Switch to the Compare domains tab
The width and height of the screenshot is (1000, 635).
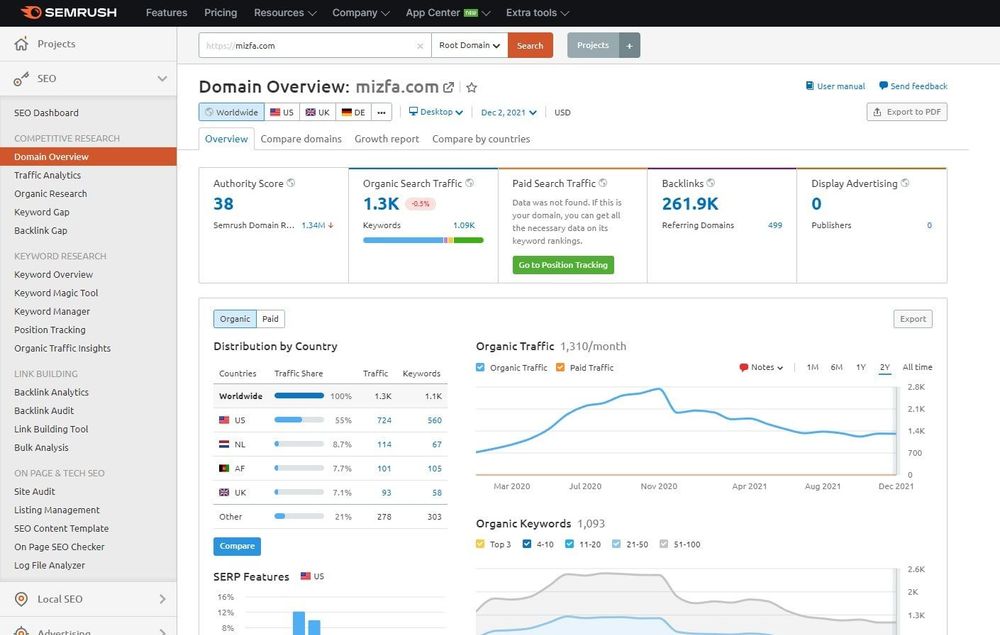tap(304, 139)
